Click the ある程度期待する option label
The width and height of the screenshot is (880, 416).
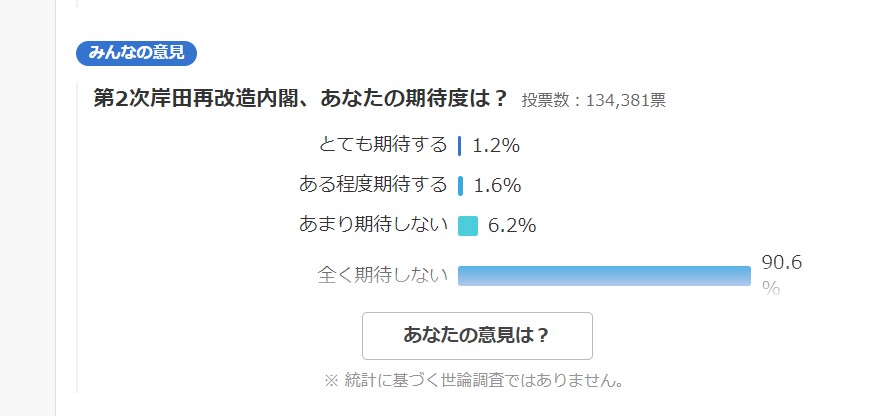373,185
